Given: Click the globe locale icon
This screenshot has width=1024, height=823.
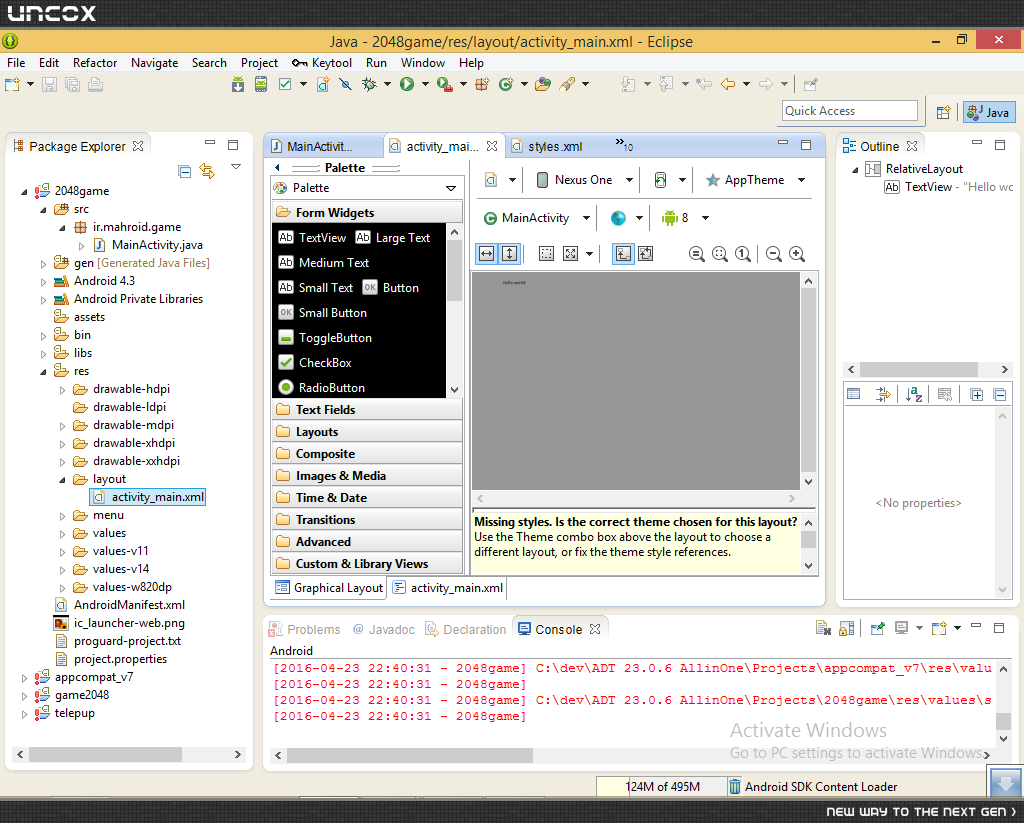Looking at the screenshot, I should tap(618, 218).
